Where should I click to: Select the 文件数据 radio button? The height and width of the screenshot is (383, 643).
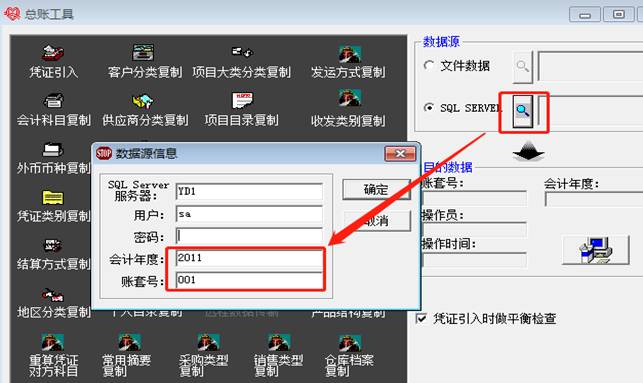pos(429,65)
